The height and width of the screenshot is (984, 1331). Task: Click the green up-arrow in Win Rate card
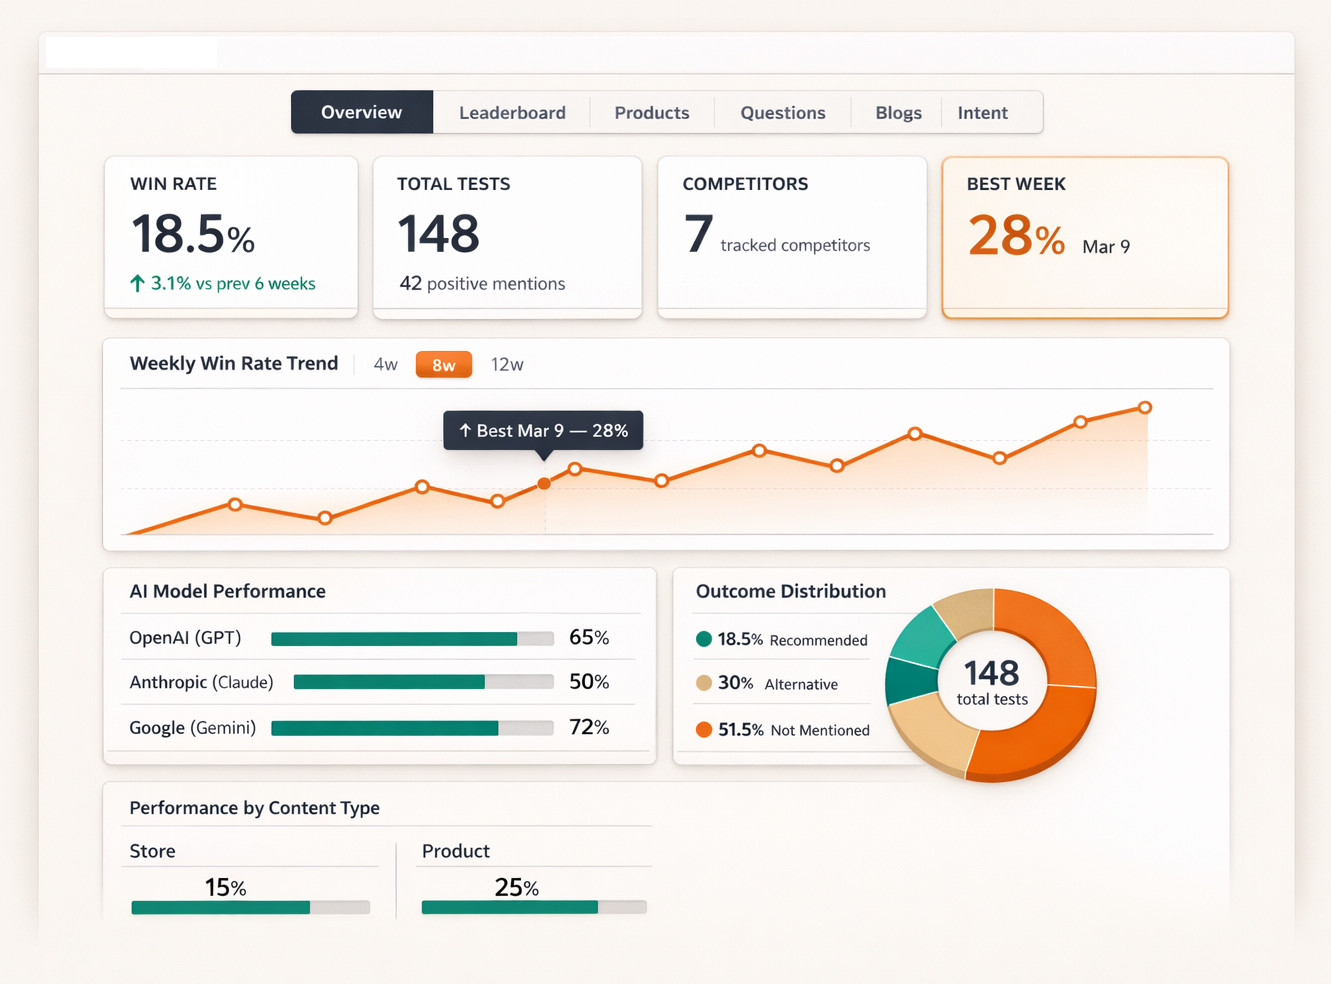click(138, 284)
